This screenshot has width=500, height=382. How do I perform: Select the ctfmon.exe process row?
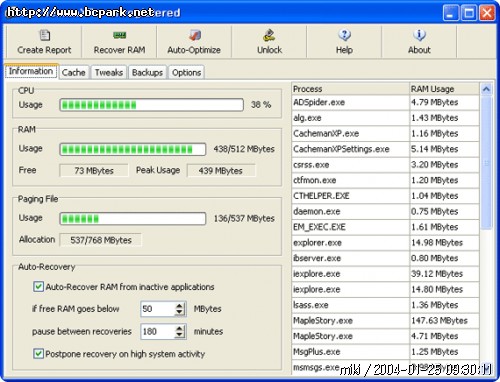tap(385, 180)
